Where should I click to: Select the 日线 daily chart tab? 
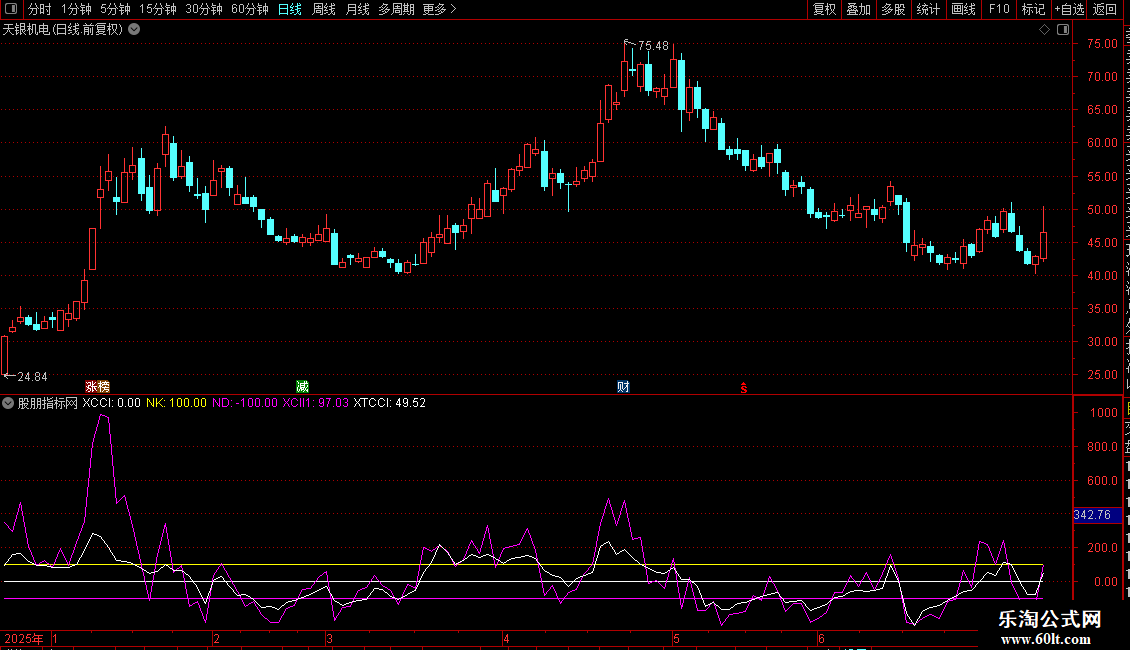coord(290,9)
